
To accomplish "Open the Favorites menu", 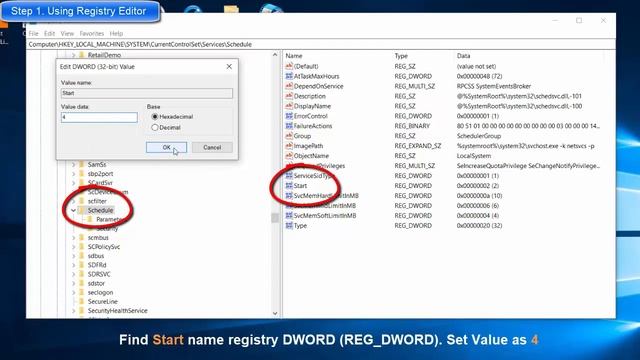I will pyautogui.click(x=91, y=33).
